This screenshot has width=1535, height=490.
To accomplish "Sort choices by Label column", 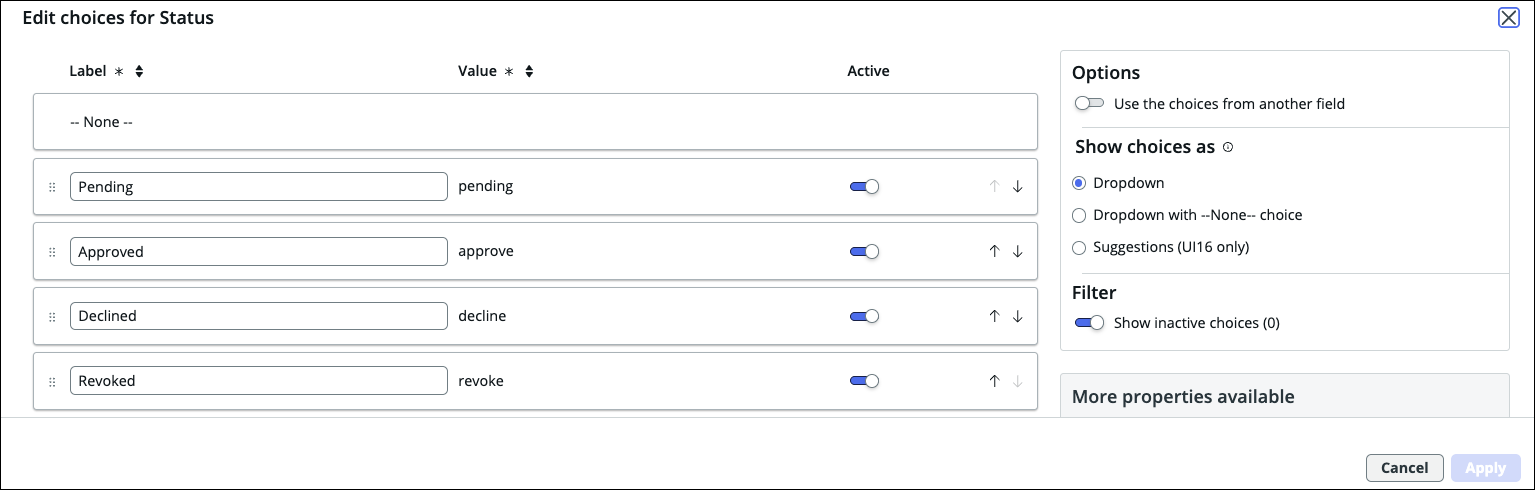I will pos(139,71).
